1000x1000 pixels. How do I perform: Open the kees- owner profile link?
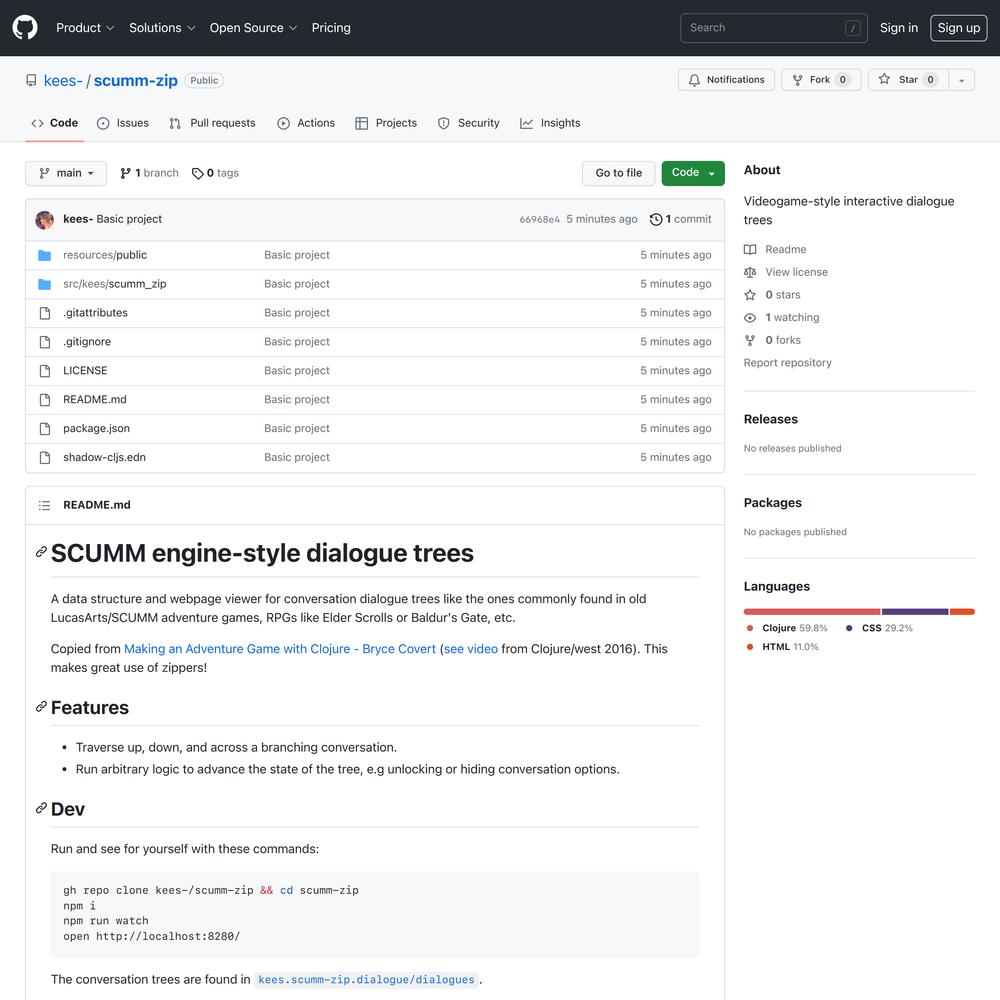pos(63,80)
